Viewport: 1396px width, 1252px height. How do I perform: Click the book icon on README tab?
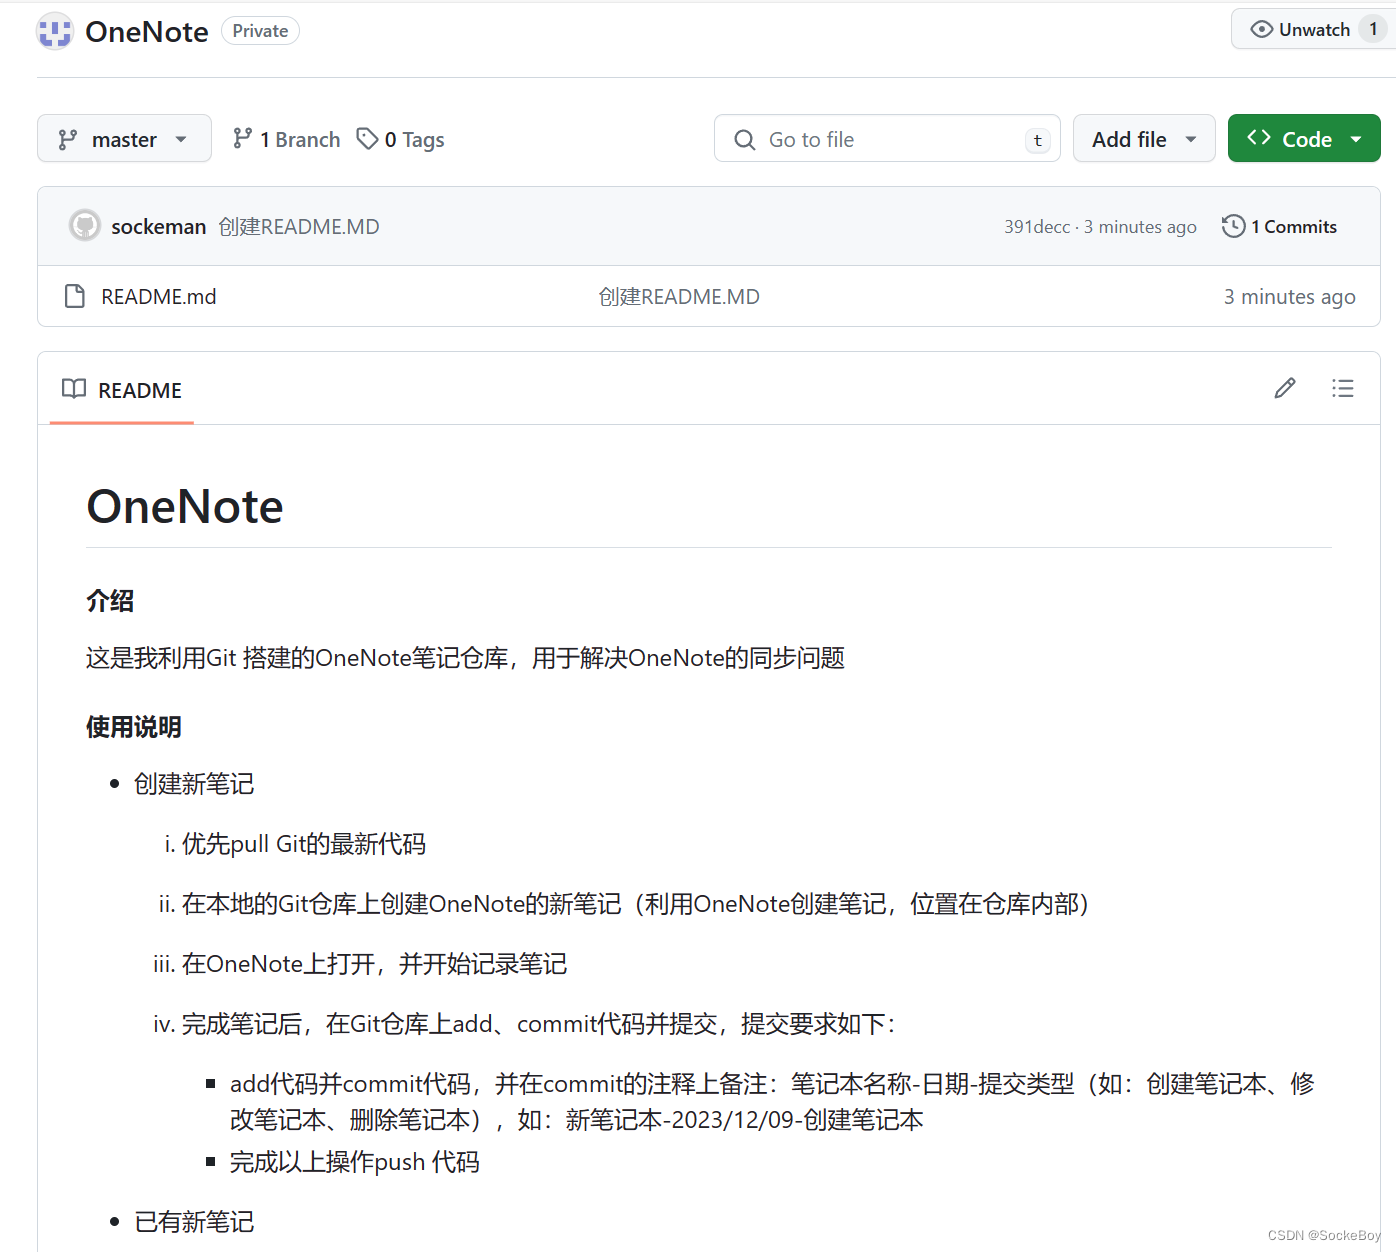[74, 388]
